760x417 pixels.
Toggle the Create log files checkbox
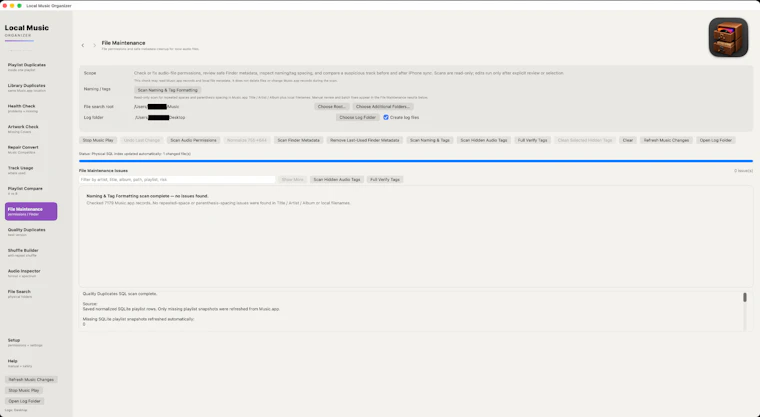[386, 117]
